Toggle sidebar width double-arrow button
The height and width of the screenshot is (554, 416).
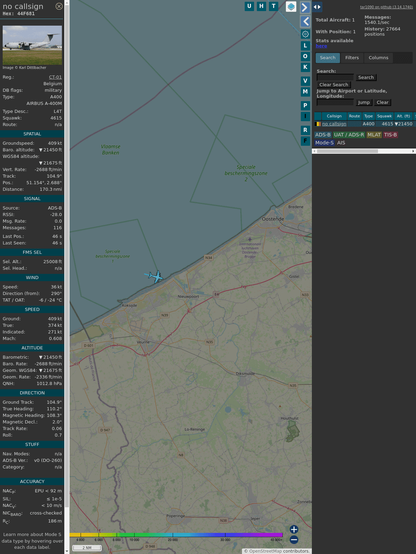click(x=317, y=7)
